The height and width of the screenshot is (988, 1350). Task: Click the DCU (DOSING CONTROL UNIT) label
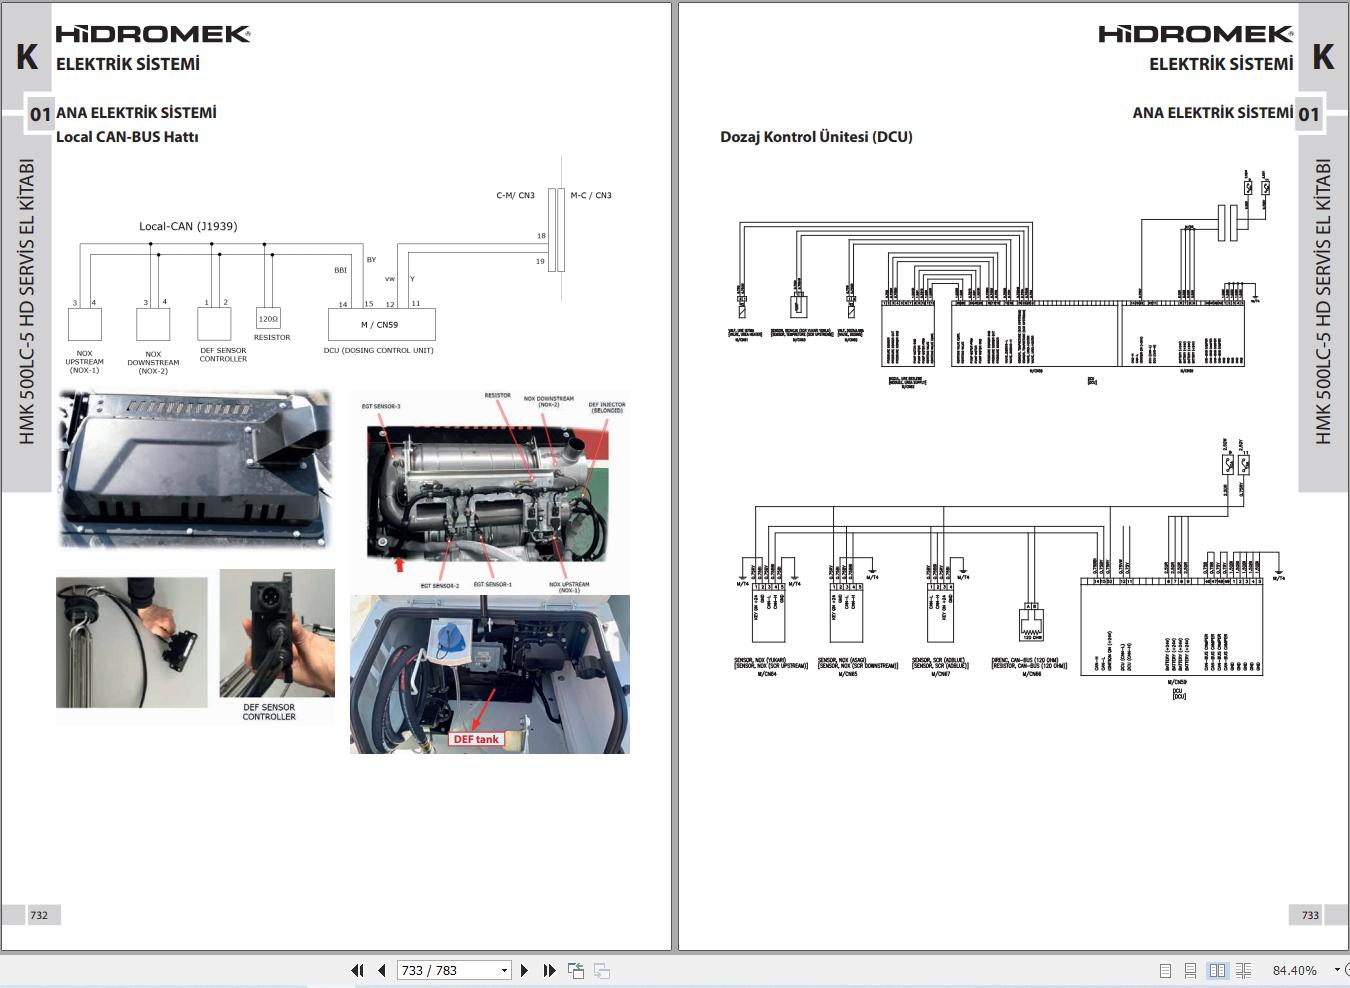point(379,351)
